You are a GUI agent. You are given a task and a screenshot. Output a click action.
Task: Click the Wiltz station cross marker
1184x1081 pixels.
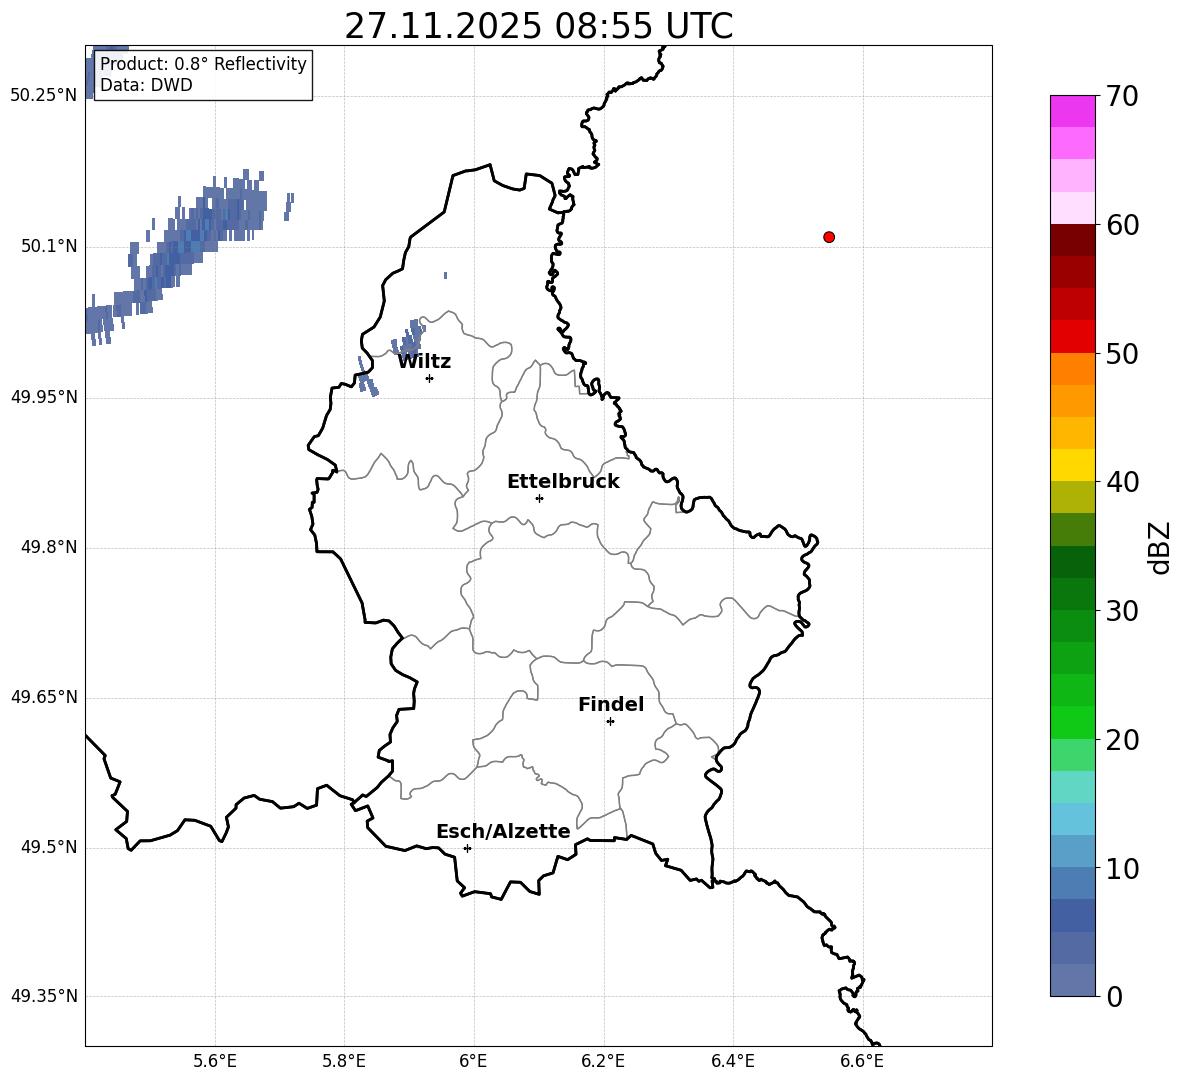coord(430,378)
